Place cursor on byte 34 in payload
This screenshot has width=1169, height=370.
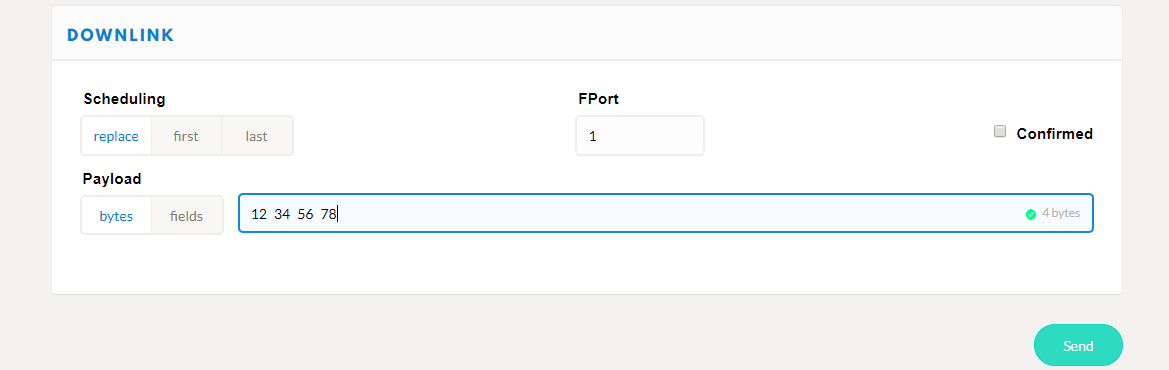point(282,215)
